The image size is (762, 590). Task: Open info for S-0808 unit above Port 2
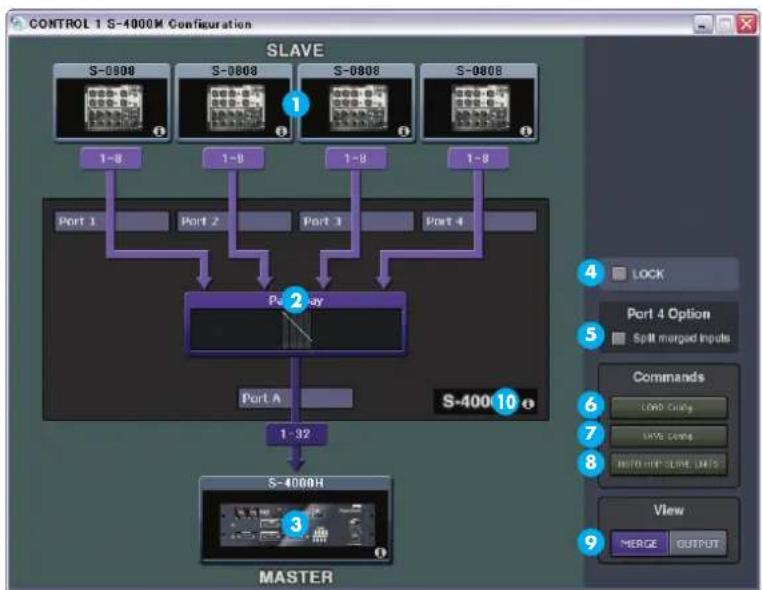281,131
